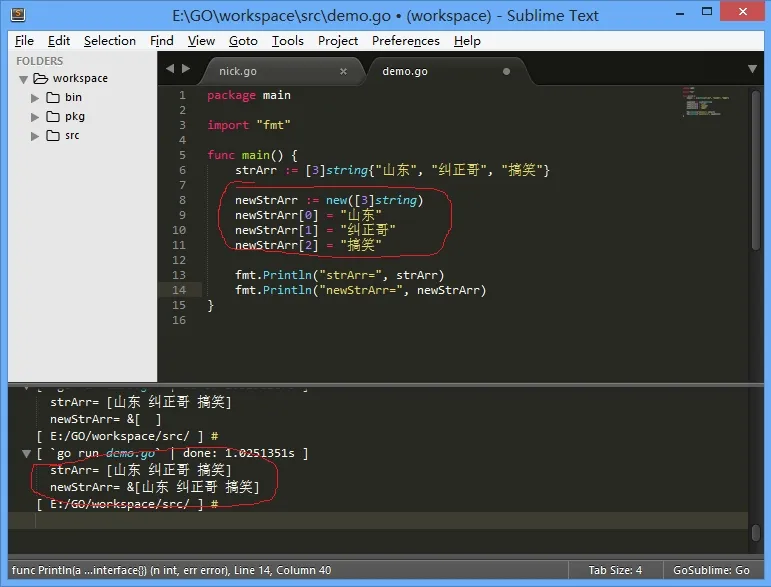Switch to the nick.go tab

click(238, 71)
